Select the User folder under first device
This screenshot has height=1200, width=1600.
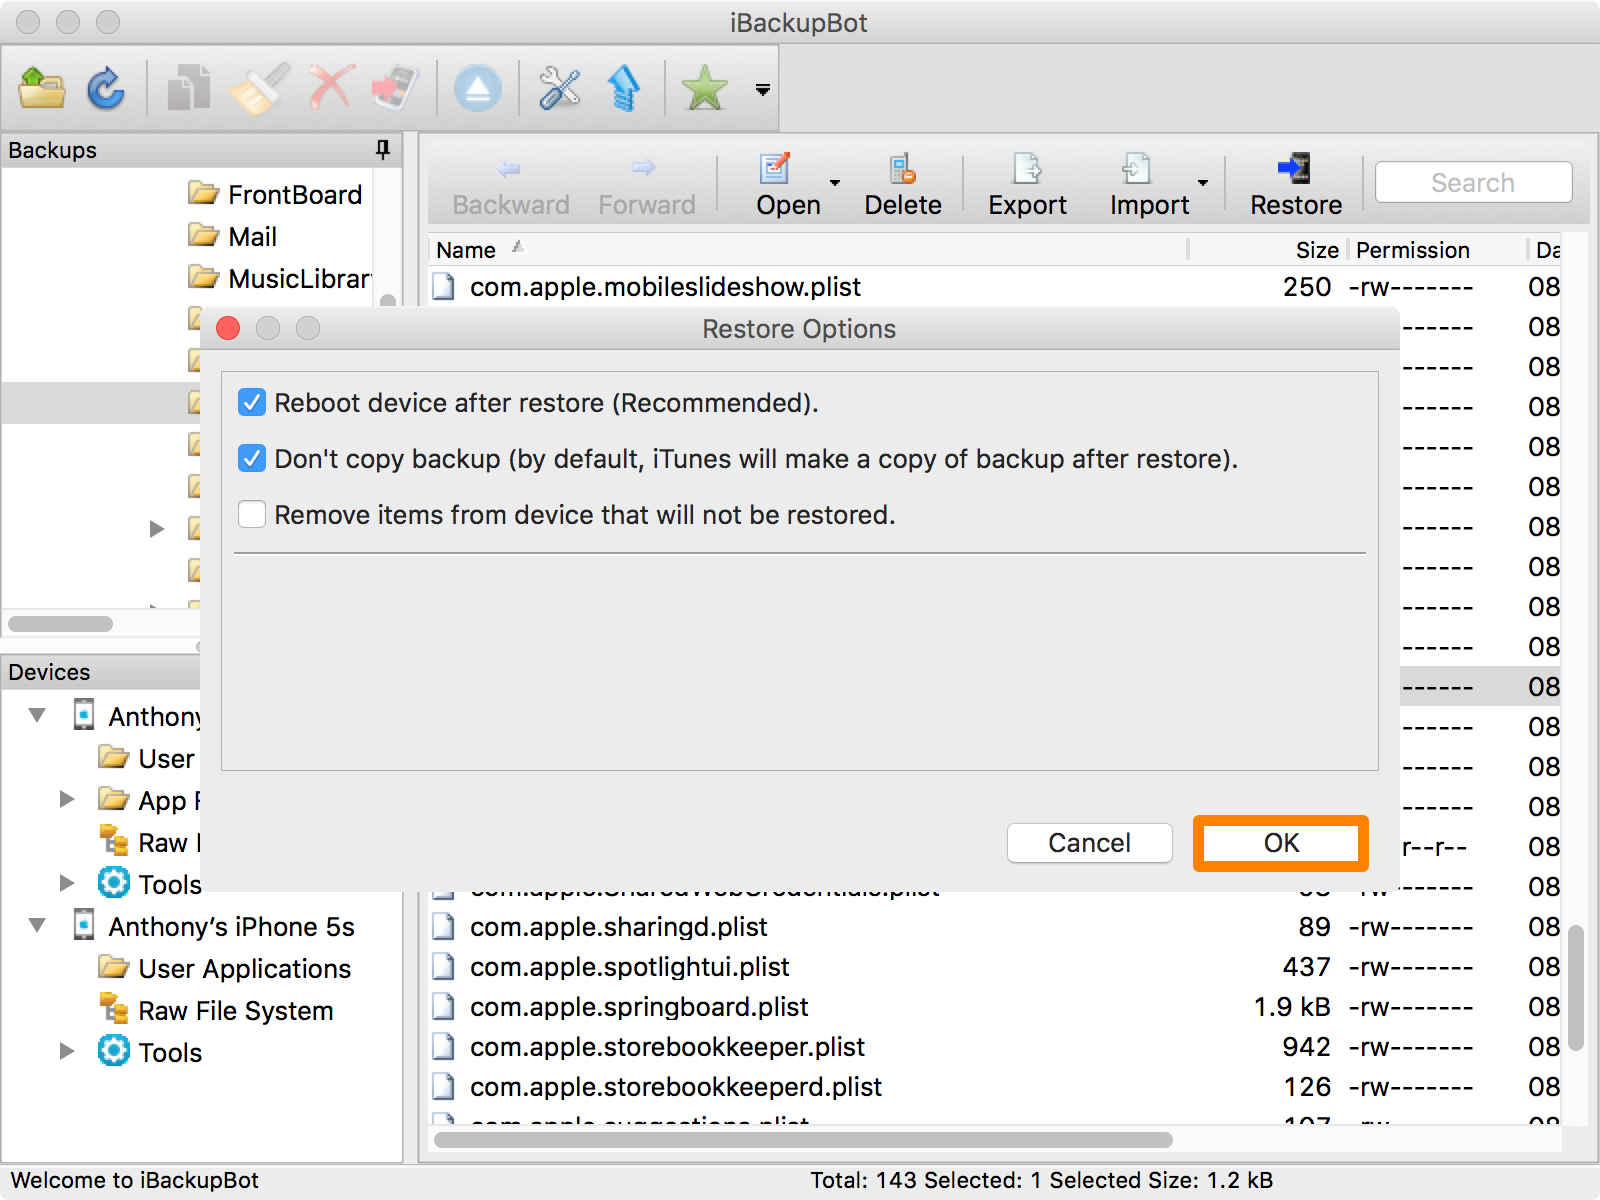tap(147, 758)
